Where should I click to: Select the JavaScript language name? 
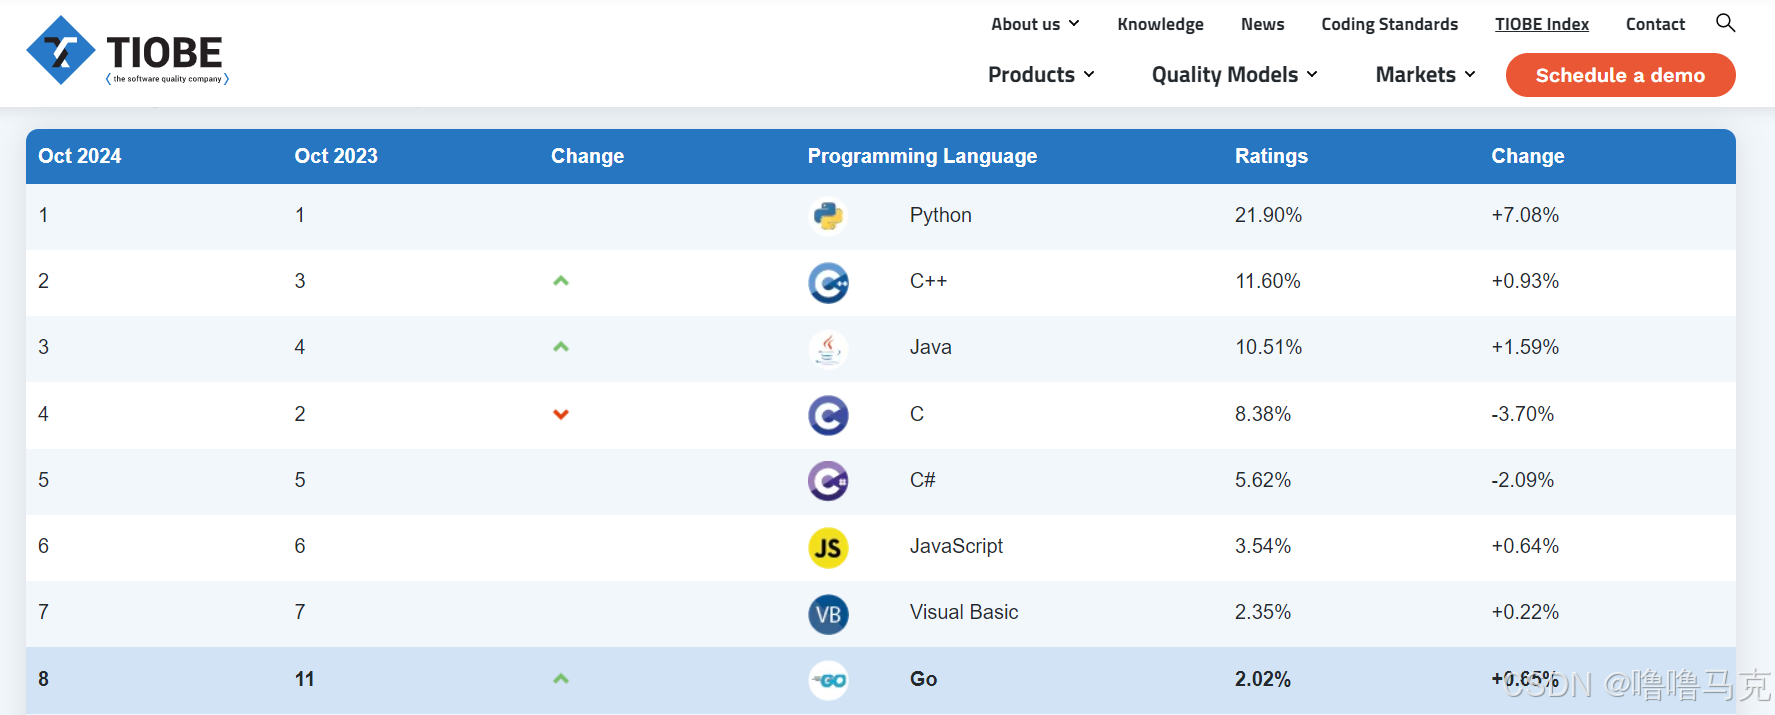tap(956, 546)
